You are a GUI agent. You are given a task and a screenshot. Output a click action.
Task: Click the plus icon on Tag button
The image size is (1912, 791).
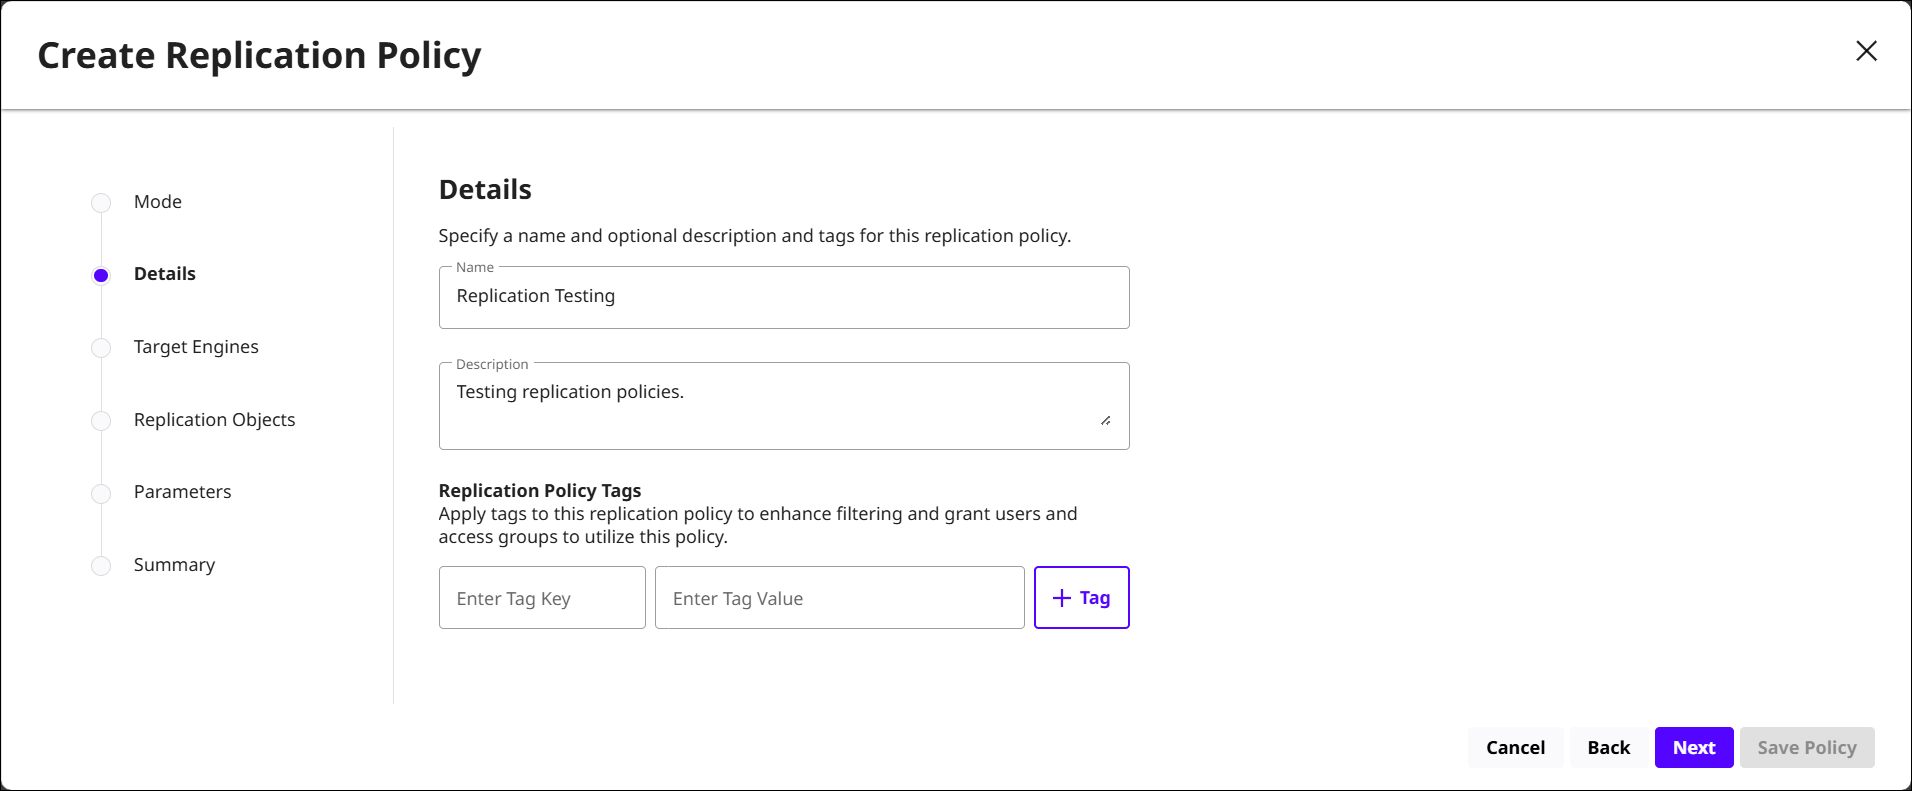[x=1062, y=598]
